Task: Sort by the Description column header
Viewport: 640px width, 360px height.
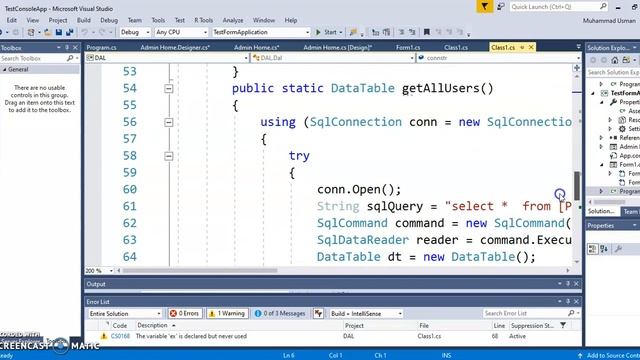Action: [x=152, y=325]
